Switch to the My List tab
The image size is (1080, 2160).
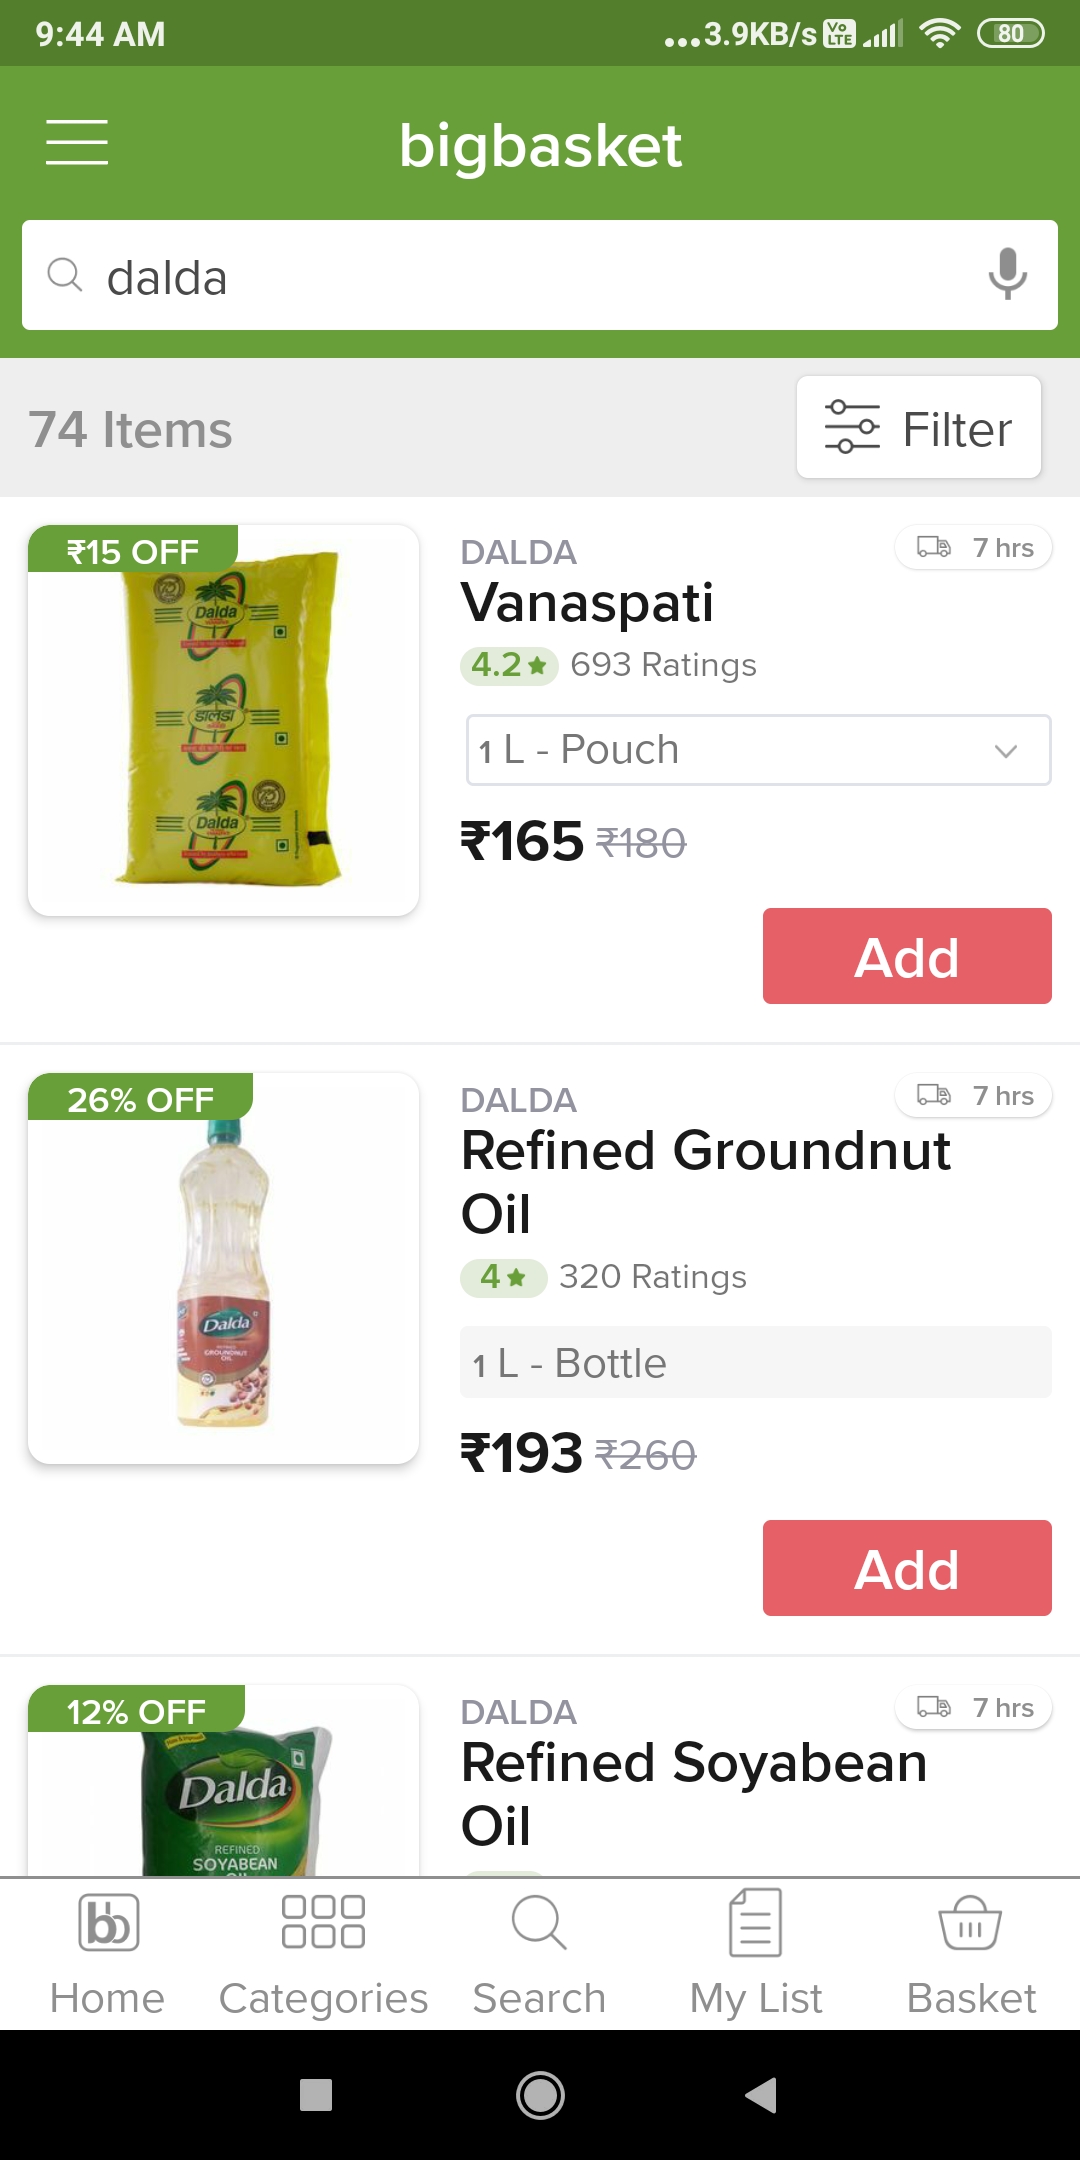point(756,1954)
